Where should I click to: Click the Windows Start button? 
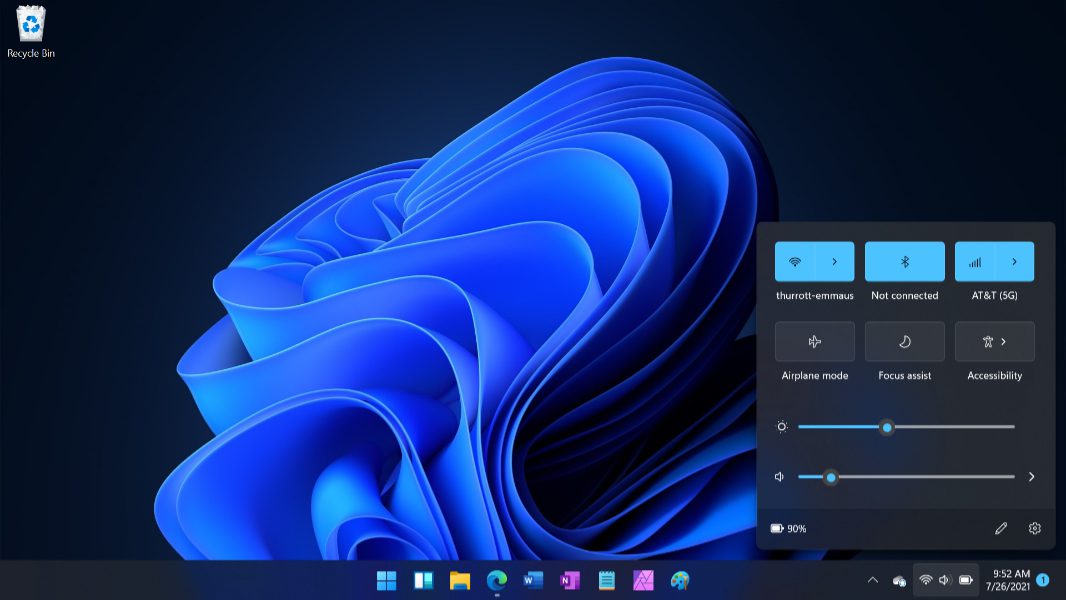[386, 580]
